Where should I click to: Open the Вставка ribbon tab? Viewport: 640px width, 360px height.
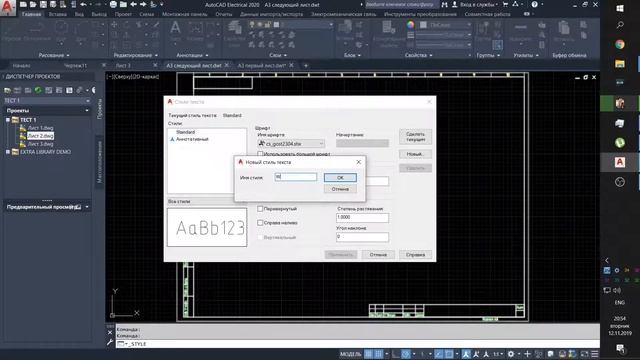[58, 14]
